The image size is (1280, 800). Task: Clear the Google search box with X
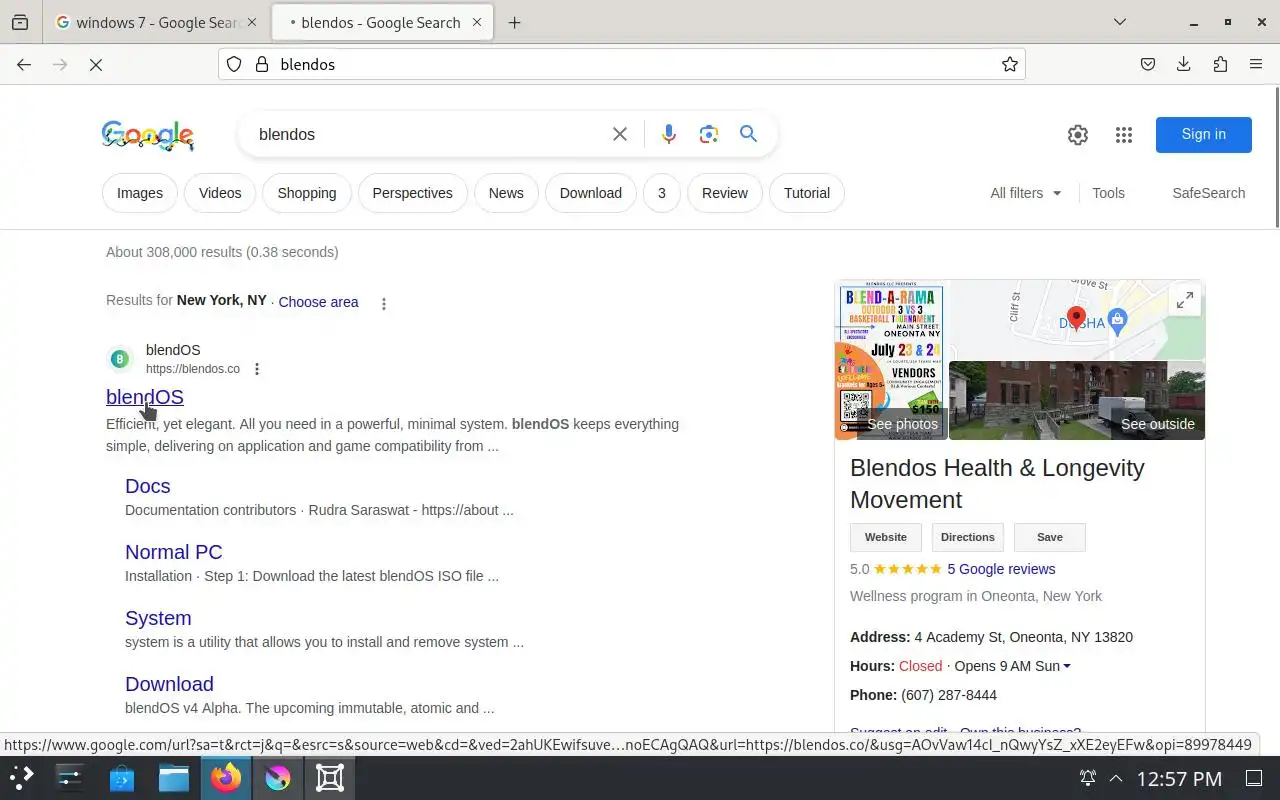[x=620, y=134]
